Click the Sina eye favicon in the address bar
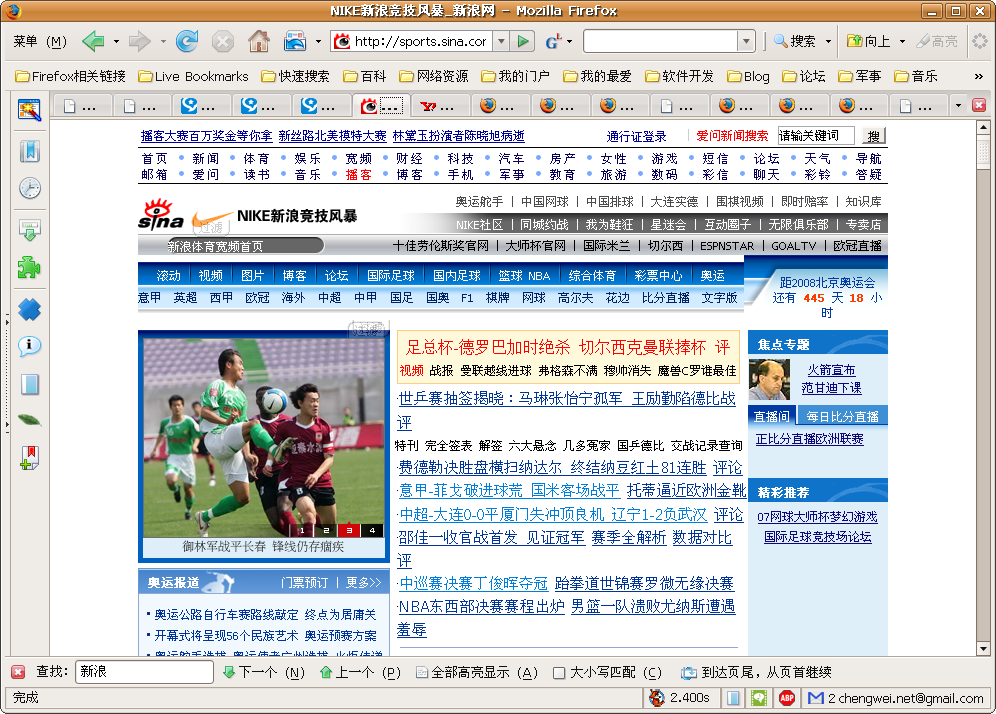 pos(342,42)
